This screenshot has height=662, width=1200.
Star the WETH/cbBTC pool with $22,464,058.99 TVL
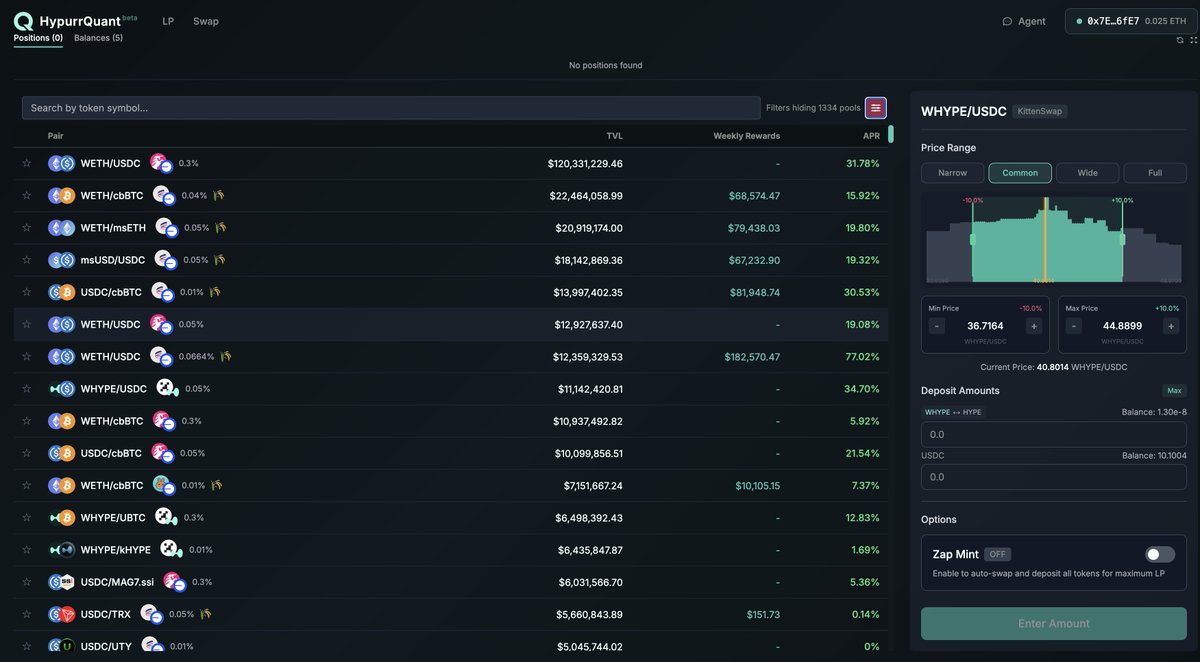(x=27, y=196)
